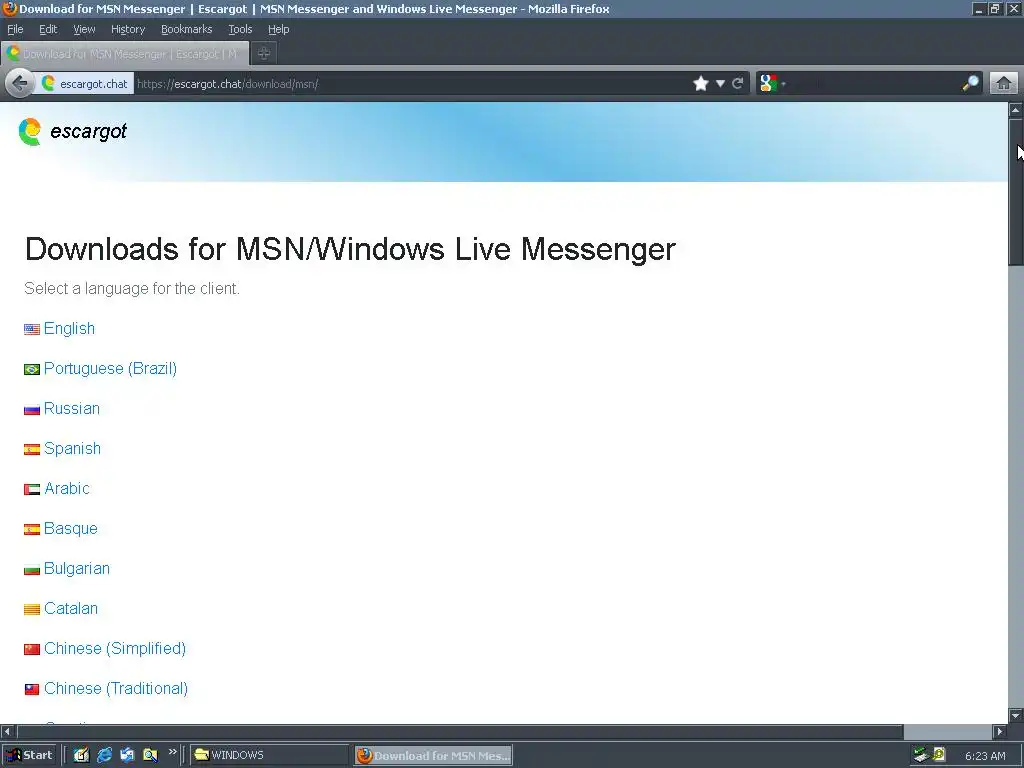This screenshot has width=1024, height=768.
Task: Open the Edit menu
Action: (48, 29)
